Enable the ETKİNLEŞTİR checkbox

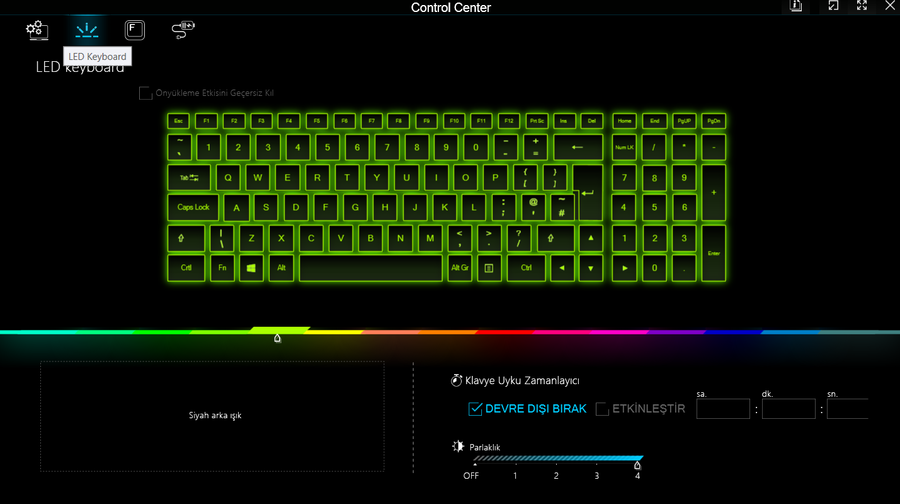point(602,409)
